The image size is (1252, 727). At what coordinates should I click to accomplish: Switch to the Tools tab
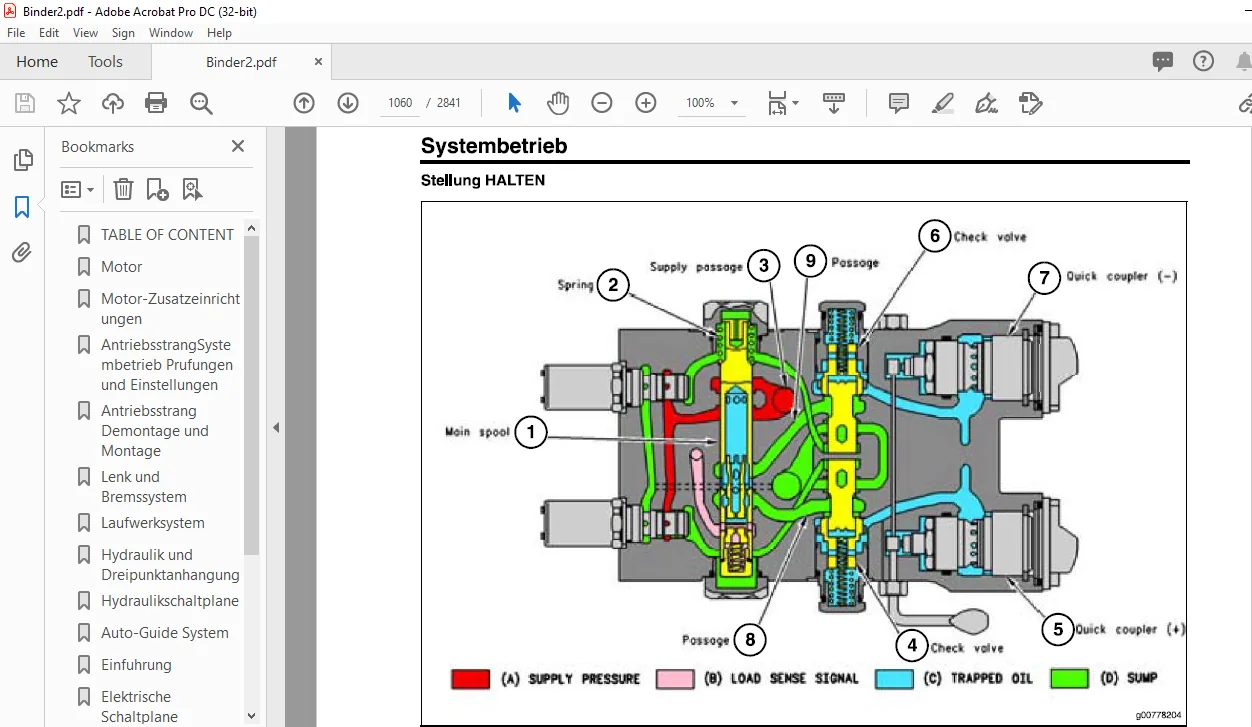click(x=105, y=61)
